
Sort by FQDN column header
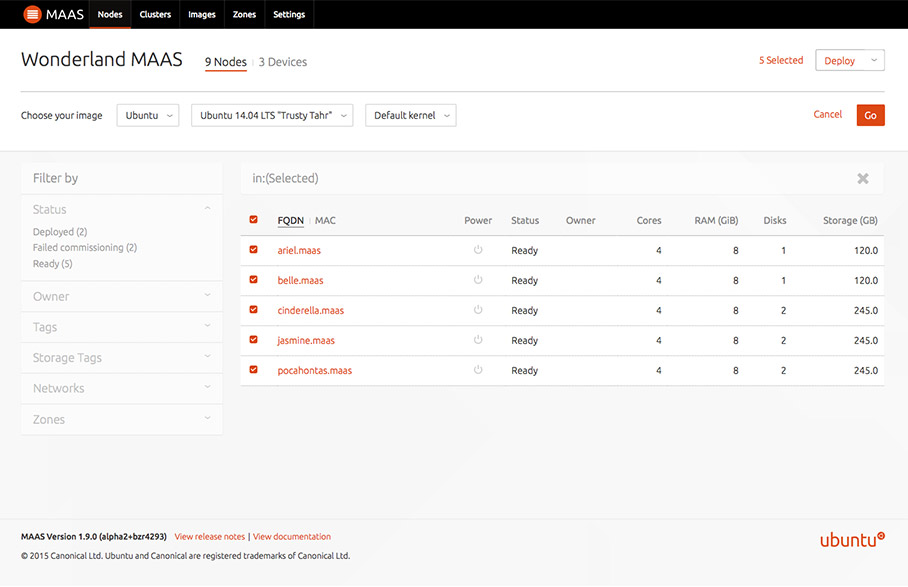pos(291,221)
